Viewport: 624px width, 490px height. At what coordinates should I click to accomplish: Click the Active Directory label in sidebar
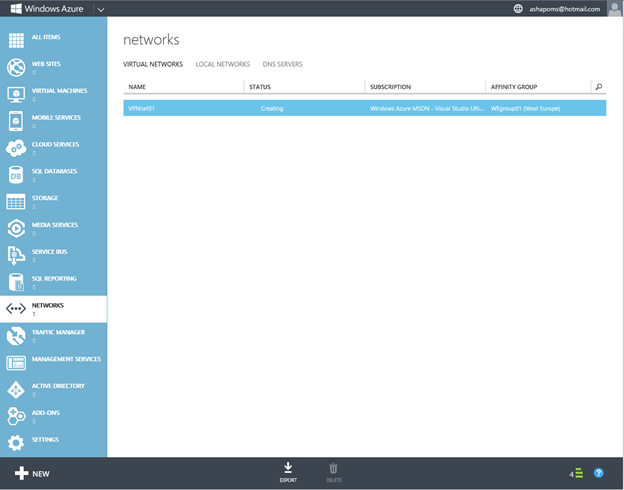pyautogui.click(x=58, y=386)
